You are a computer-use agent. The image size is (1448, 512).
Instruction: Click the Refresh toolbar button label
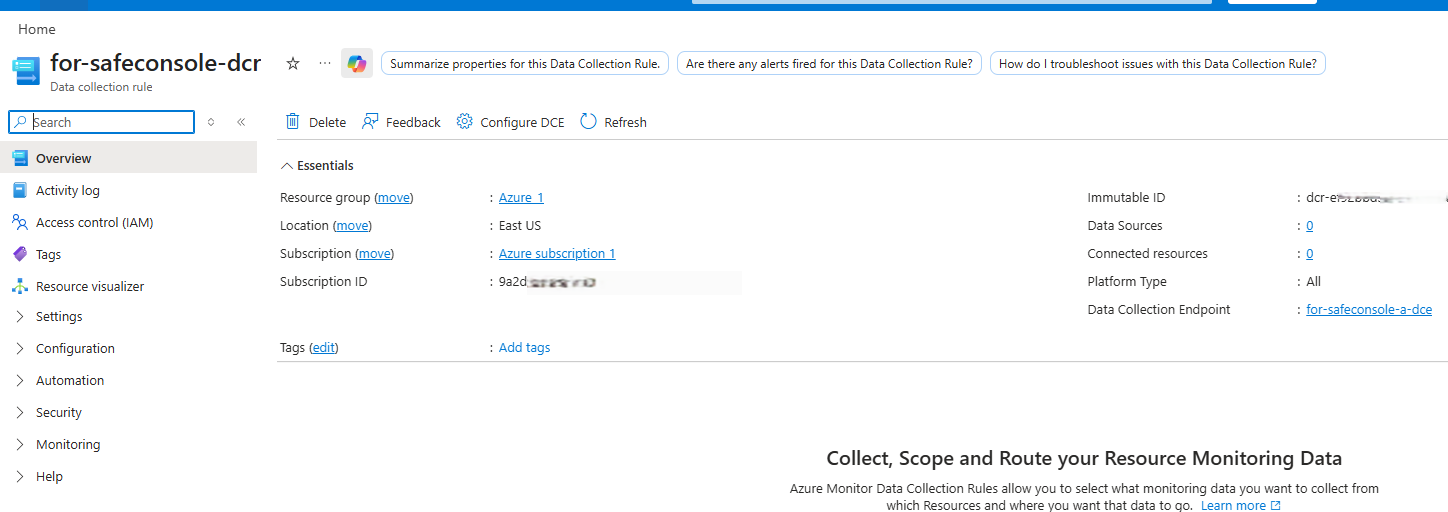[625, 122]
